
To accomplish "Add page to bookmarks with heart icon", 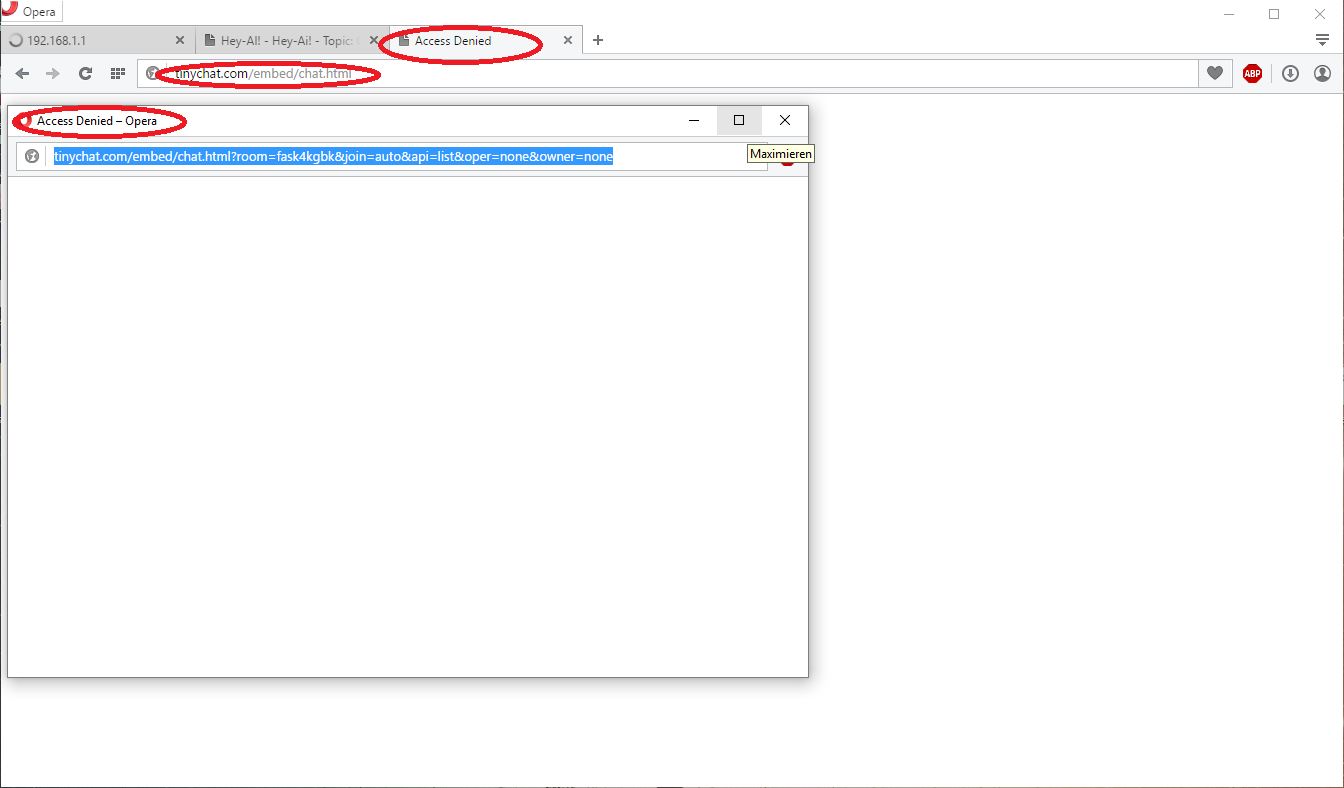I will click(x=1214, y=73).
